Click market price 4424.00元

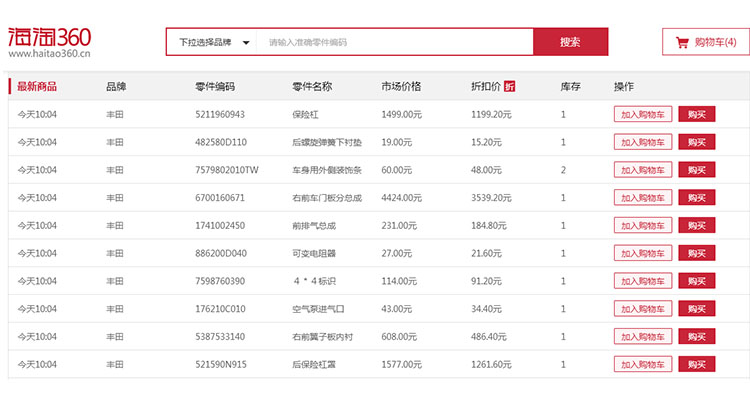401,198
